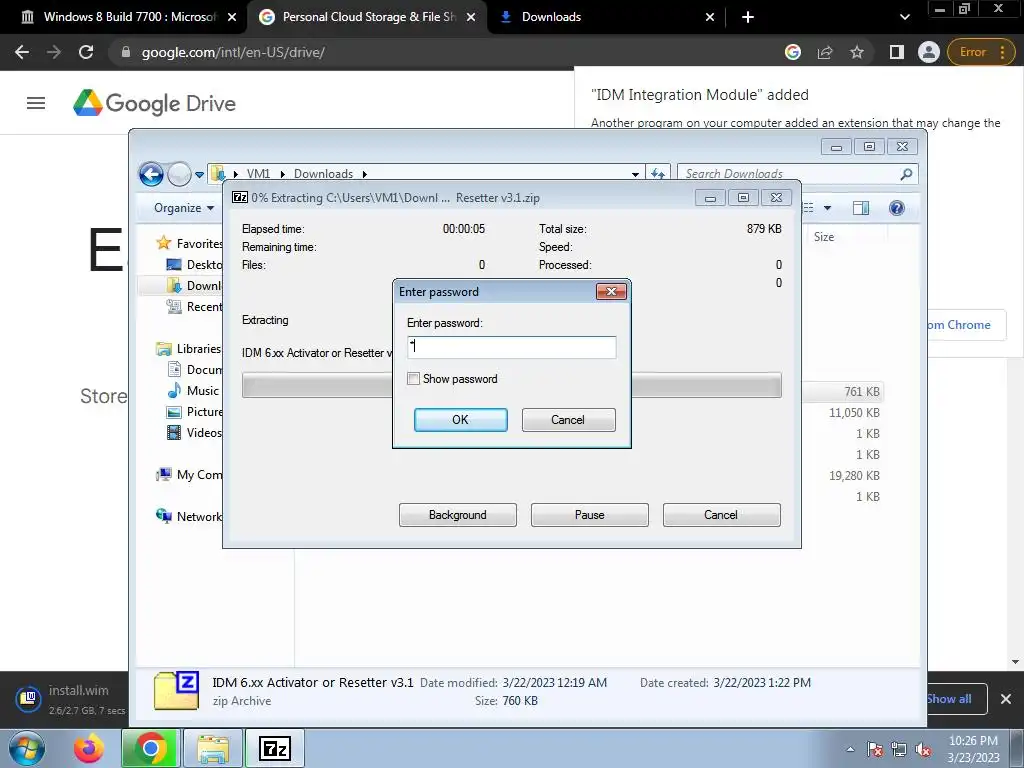Sort by the Size column header
Viewport: 1024px width, 768px height.
tap(824, 237)
